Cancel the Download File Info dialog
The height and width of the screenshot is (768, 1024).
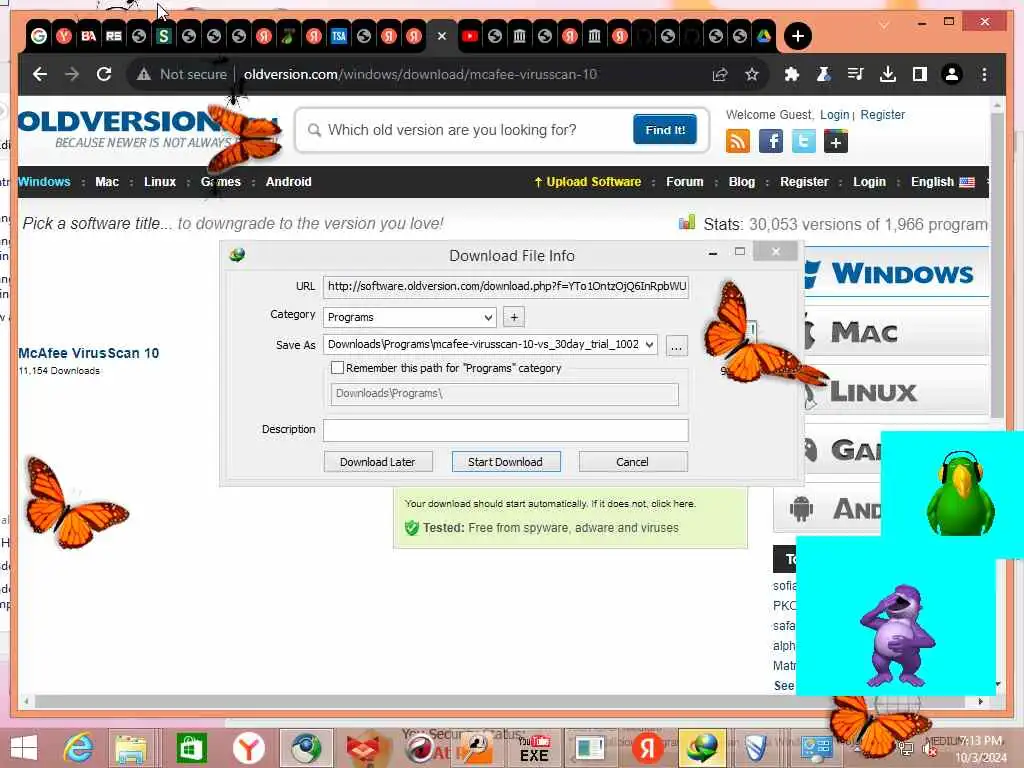pyautogui.click(x=632, y=462)
